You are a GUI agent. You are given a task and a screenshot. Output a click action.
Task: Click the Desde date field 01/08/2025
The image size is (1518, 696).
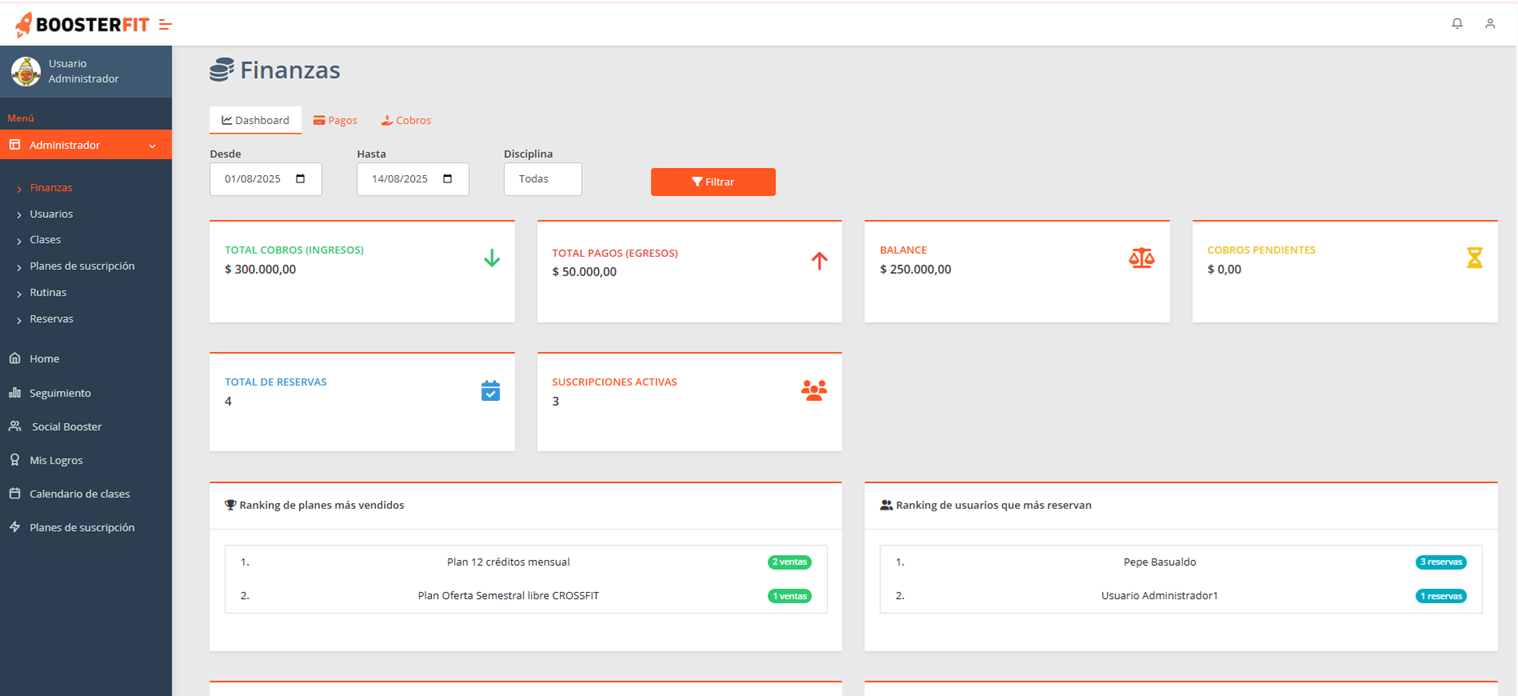(266, 179)
